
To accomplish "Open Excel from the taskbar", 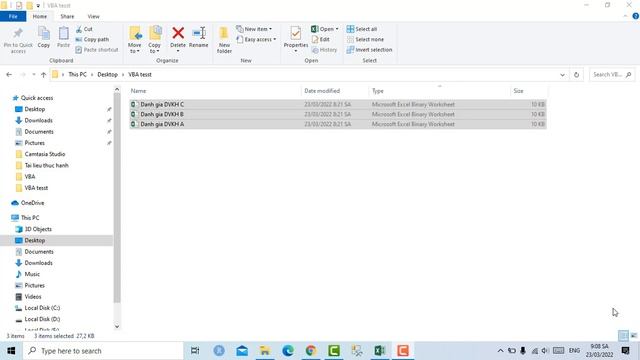I will point(380,351).
